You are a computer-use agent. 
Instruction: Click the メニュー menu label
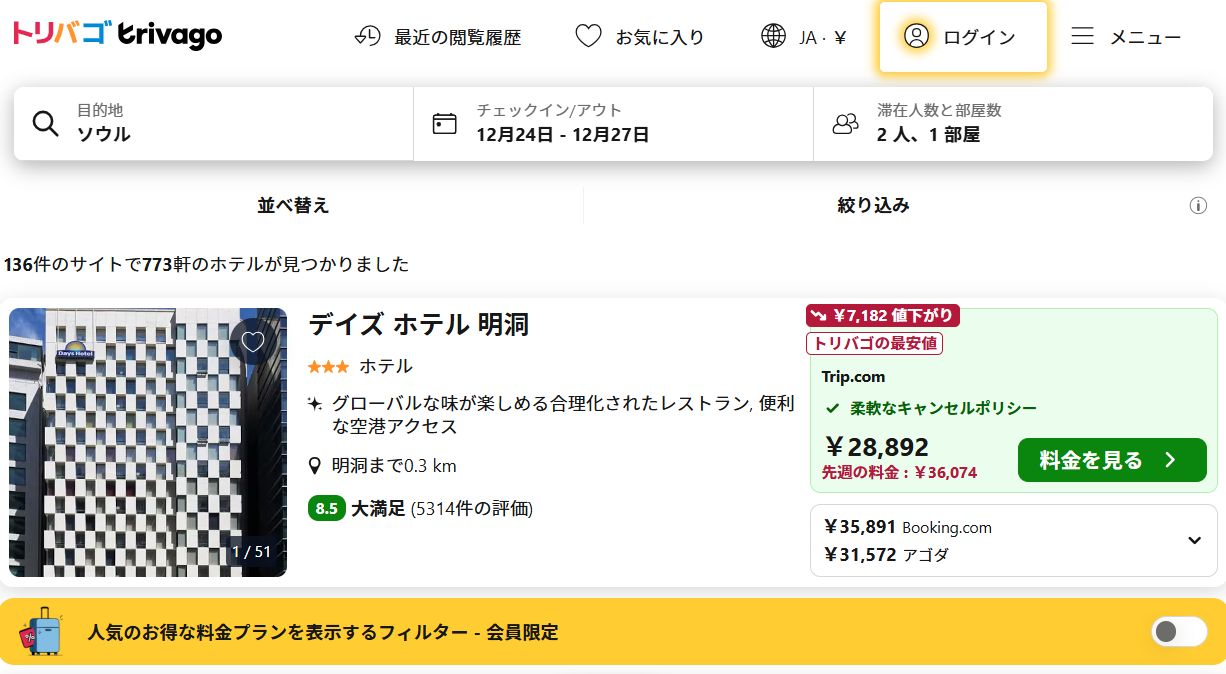(1145, 38)
